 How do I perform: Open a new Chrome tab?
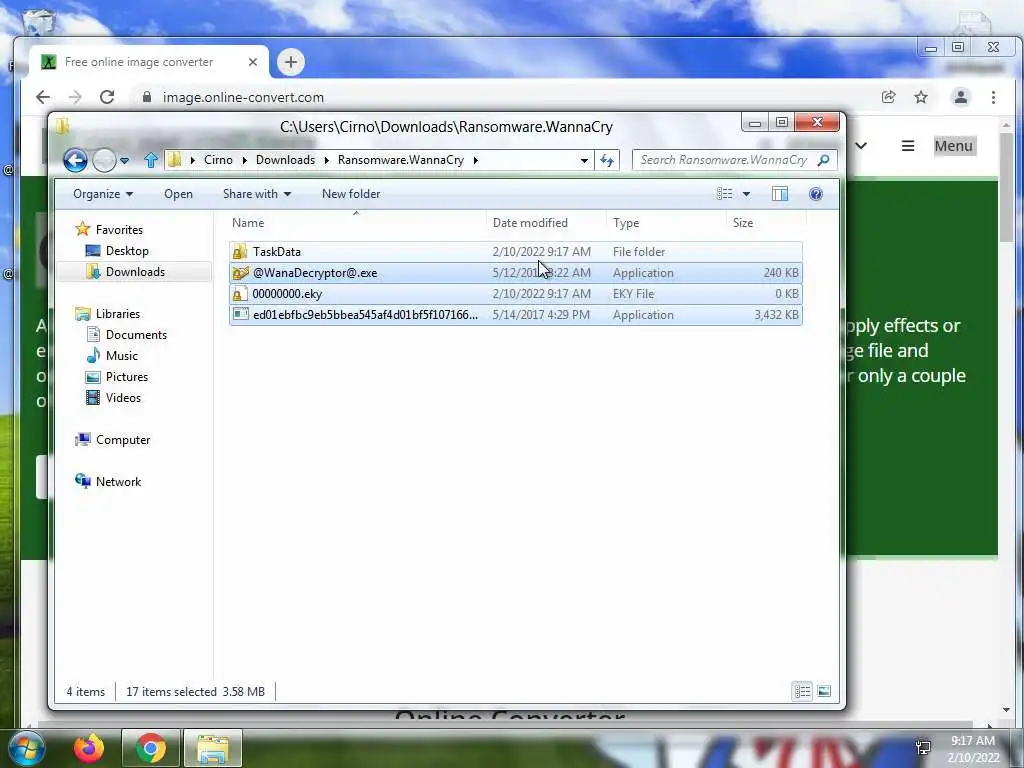pyautogui.click(x=291, y=62)
